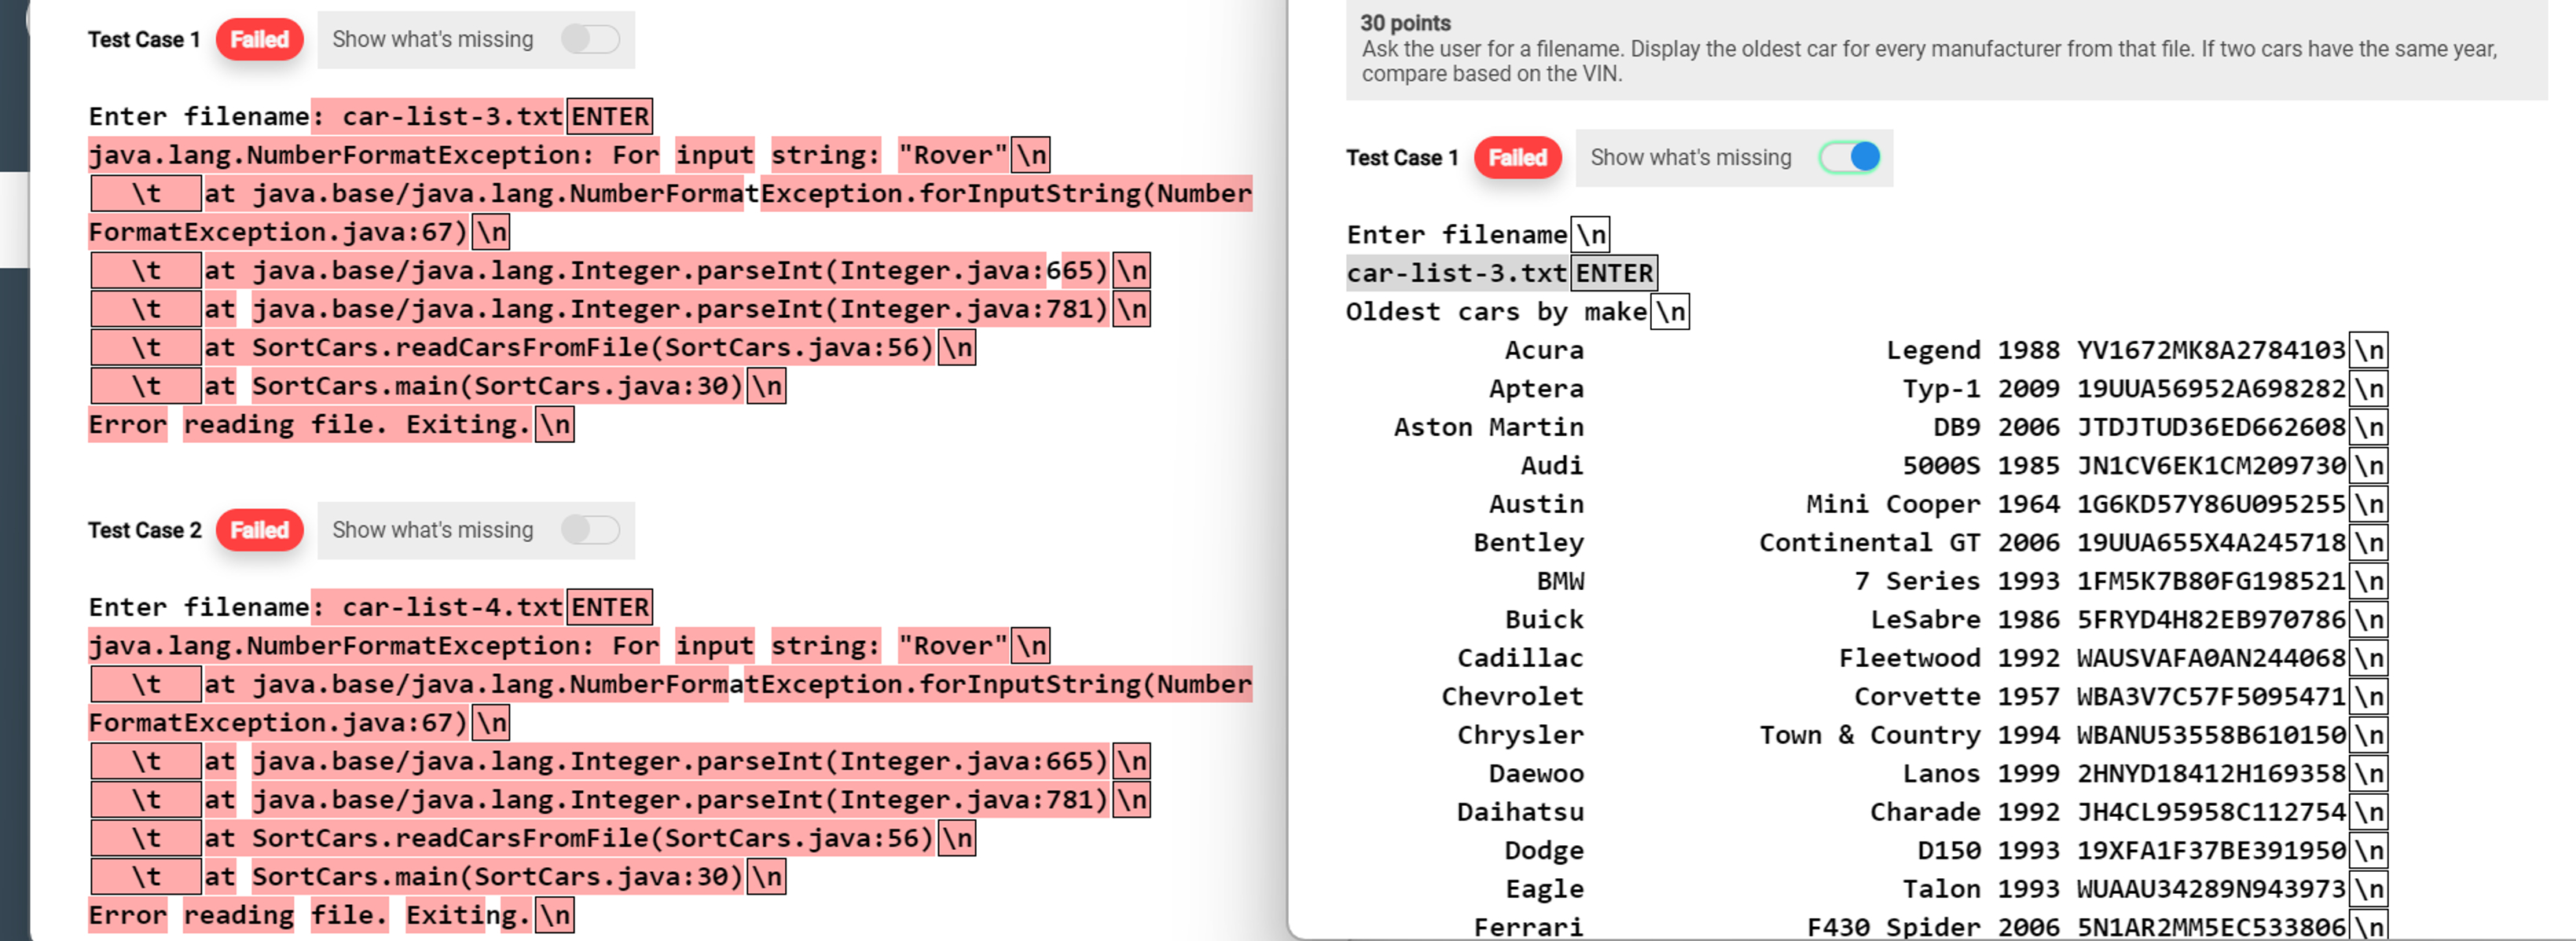
Task: Click the Ferrari F430 Spider row
Action: 1900,926
